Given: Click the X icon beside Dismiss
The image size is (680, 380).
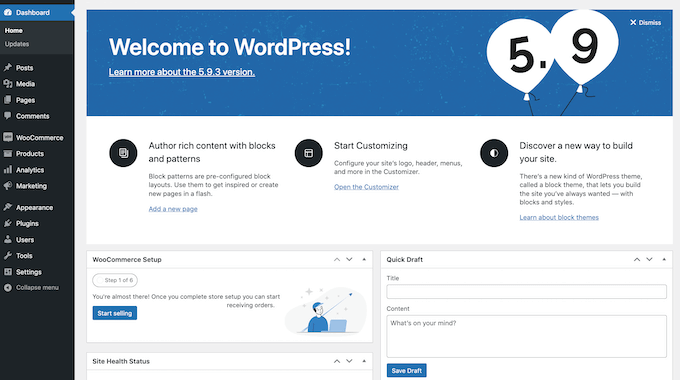Looking at the screenshot, I should tap(633, 23).
